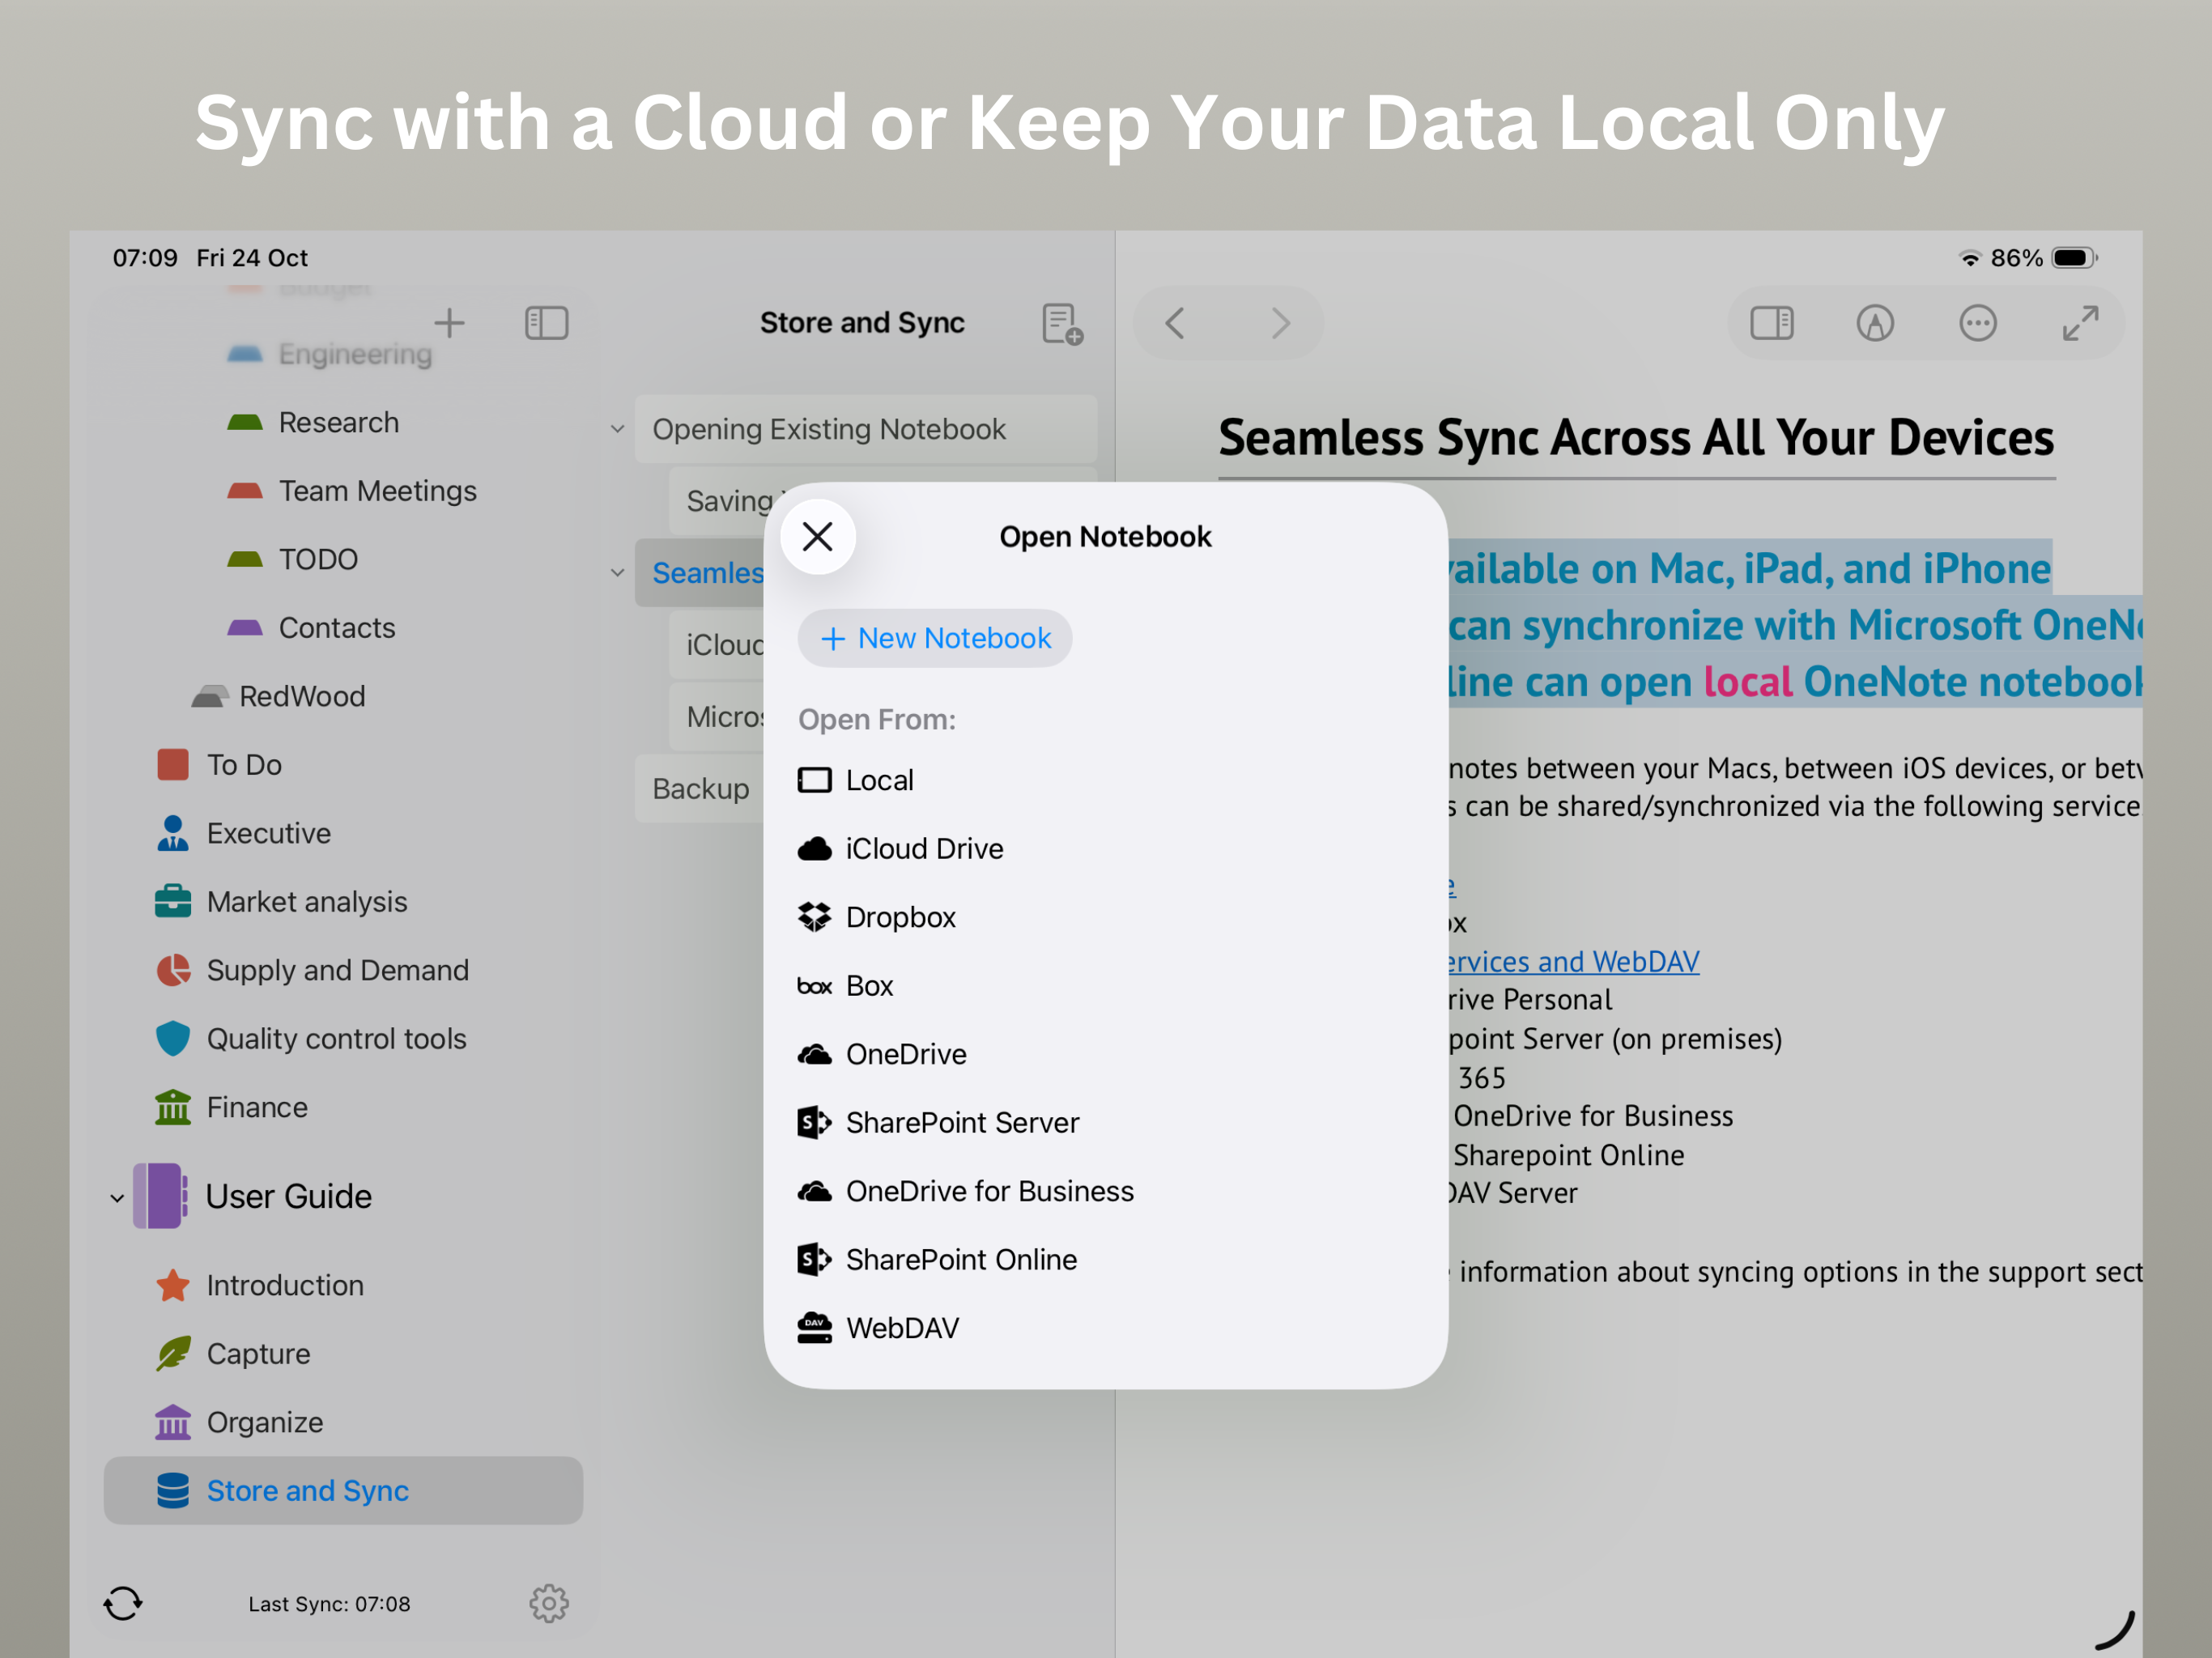
Task: Select SharePoint Online as the source
Action: 960,1259
